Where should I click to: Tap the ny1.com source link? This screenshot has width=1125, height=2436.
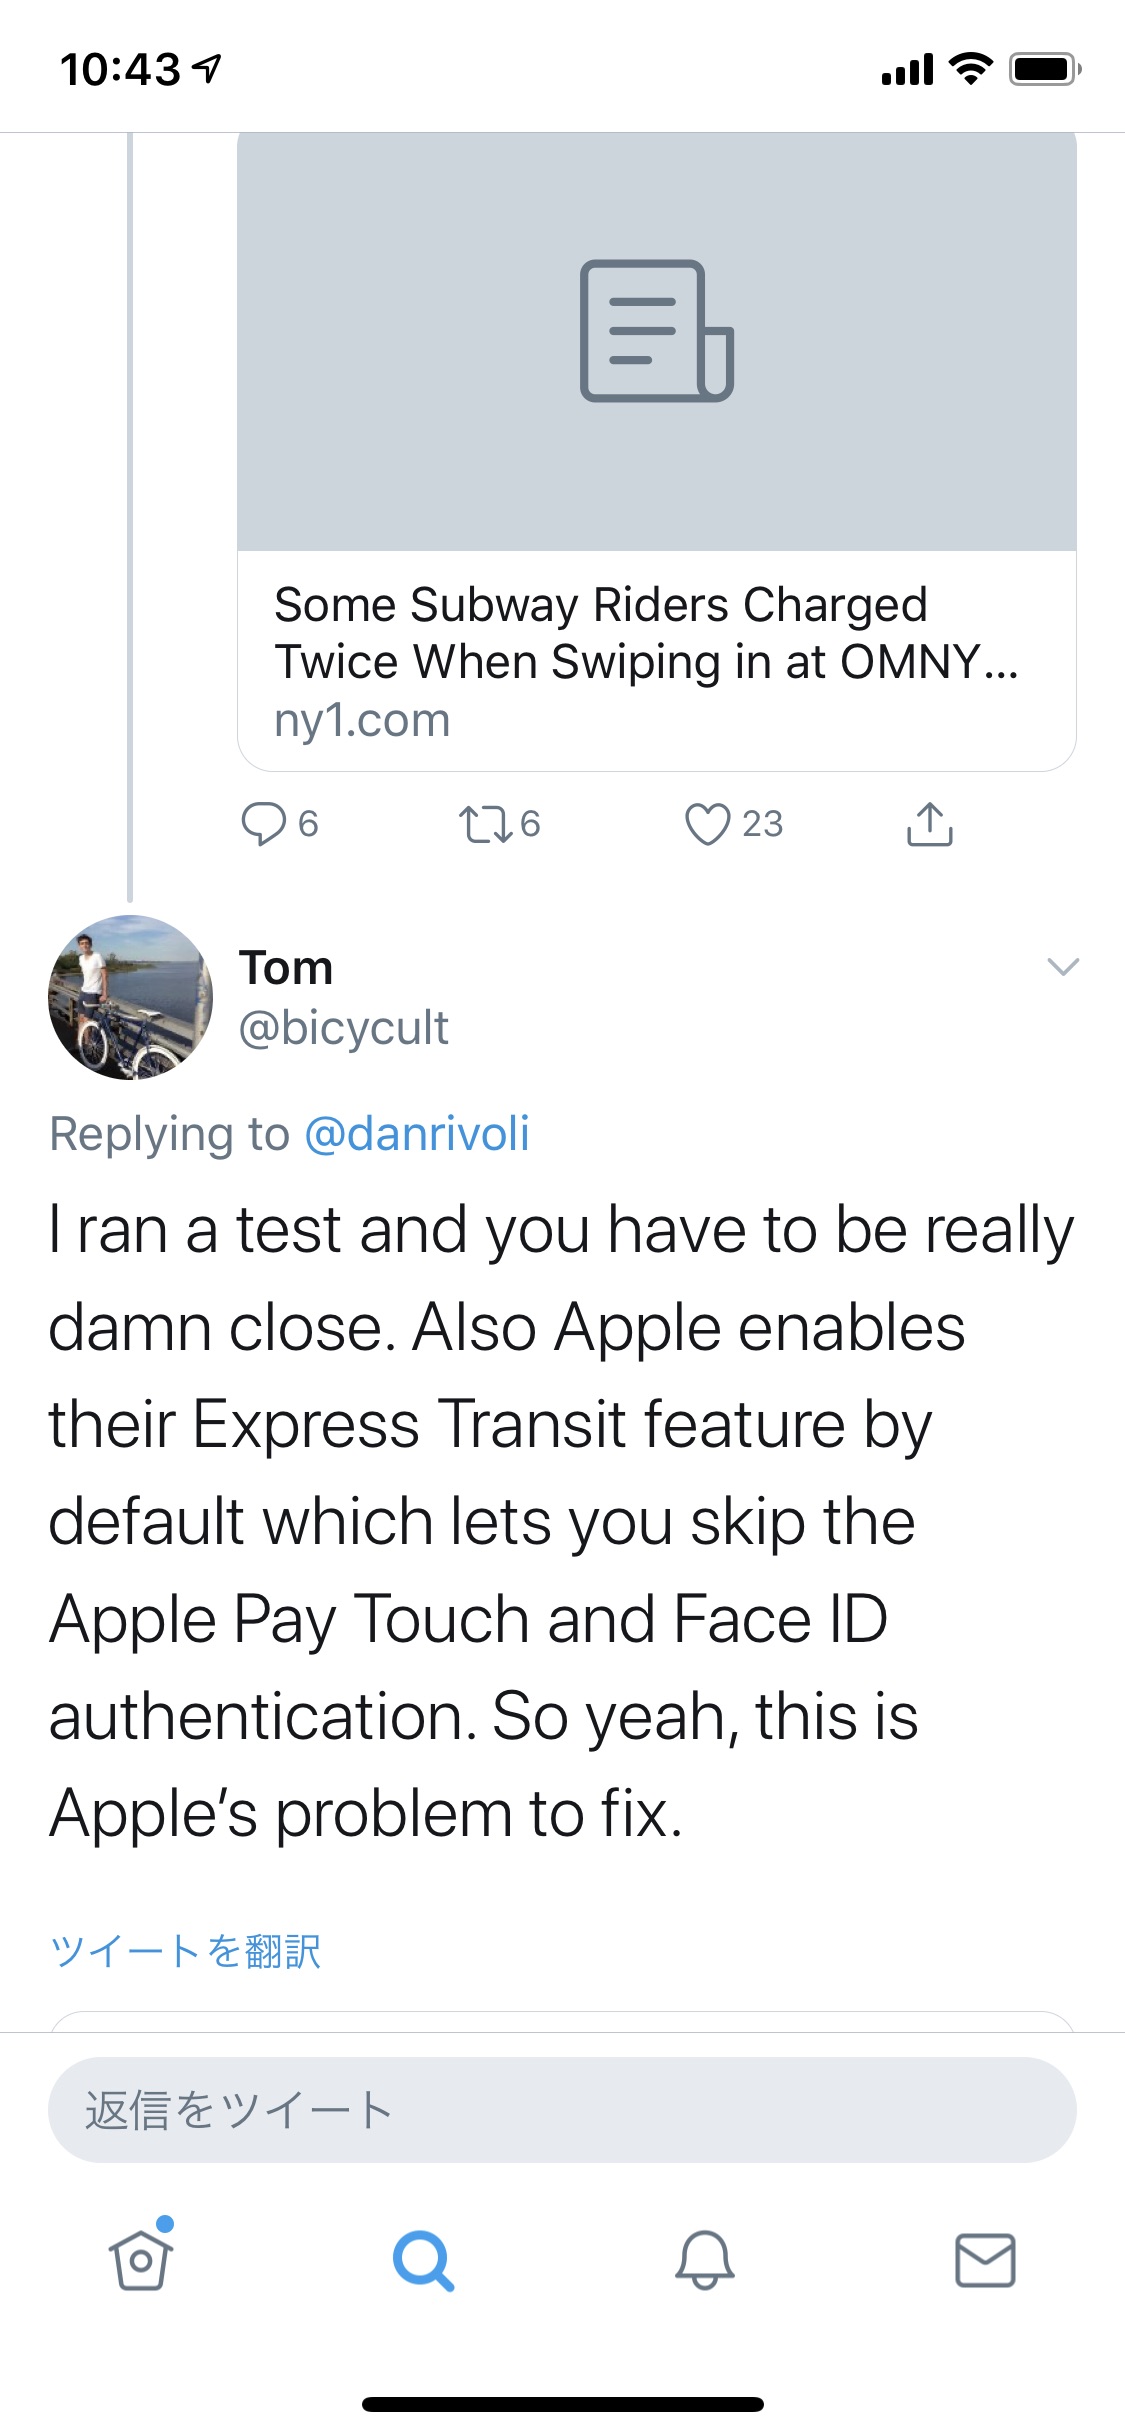coord(362,720)
